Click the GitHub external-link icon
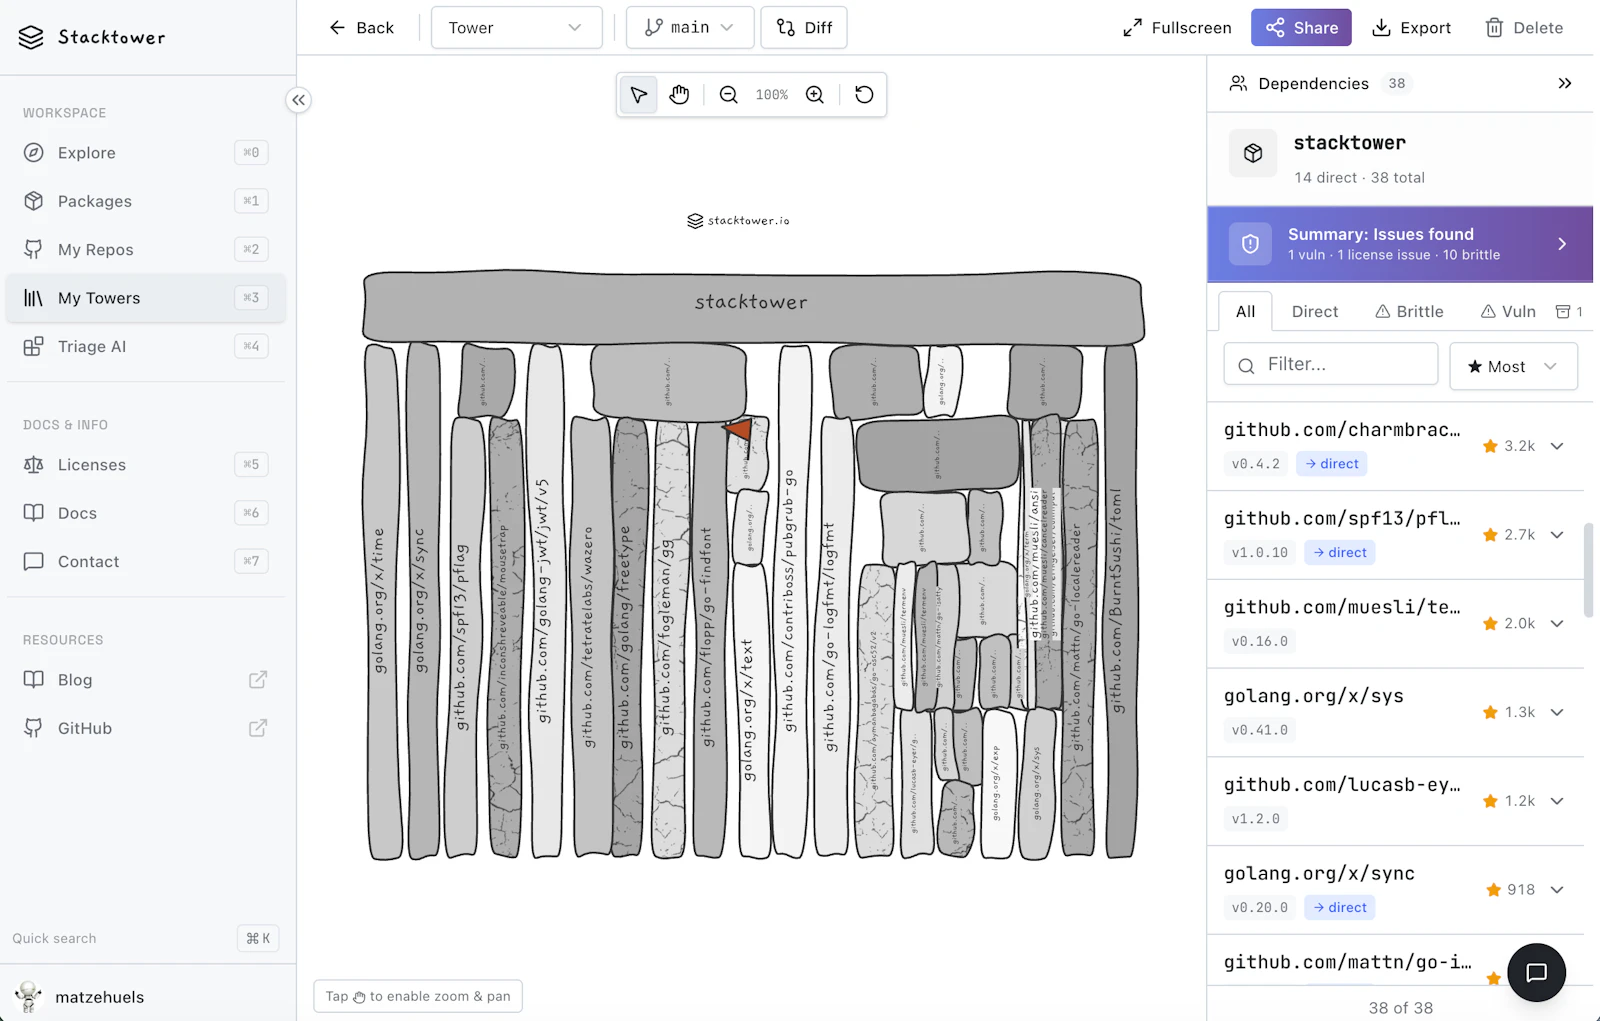Image resolution: width=1600 pixels, height=1021 pixels. click(258, 728)
